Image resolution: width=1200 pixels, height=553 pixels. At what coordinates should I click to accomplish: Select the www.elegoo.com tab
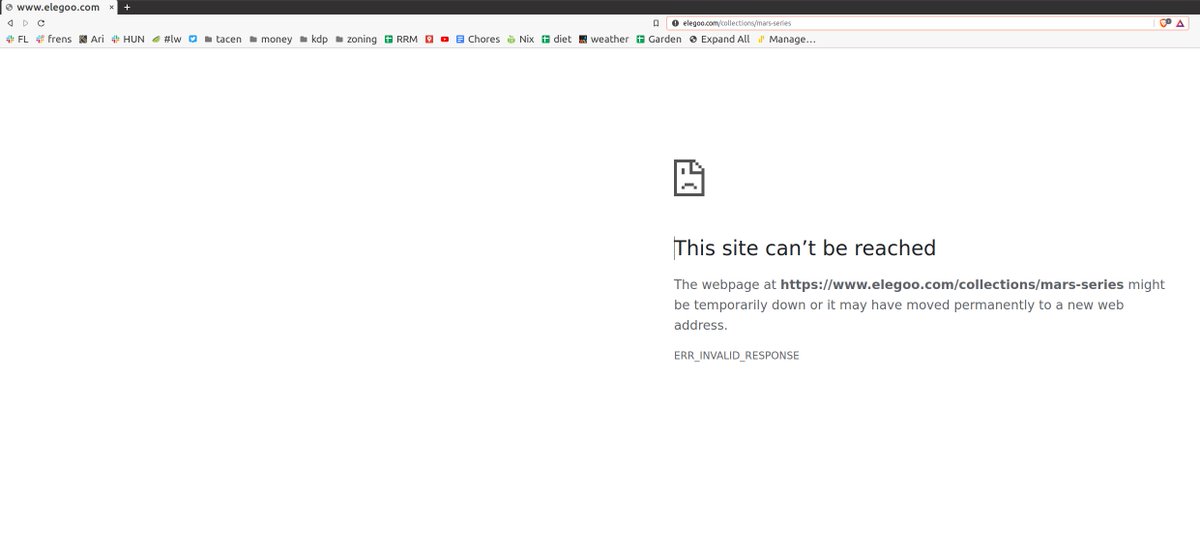pyautogui.click(x=59, y=7)
